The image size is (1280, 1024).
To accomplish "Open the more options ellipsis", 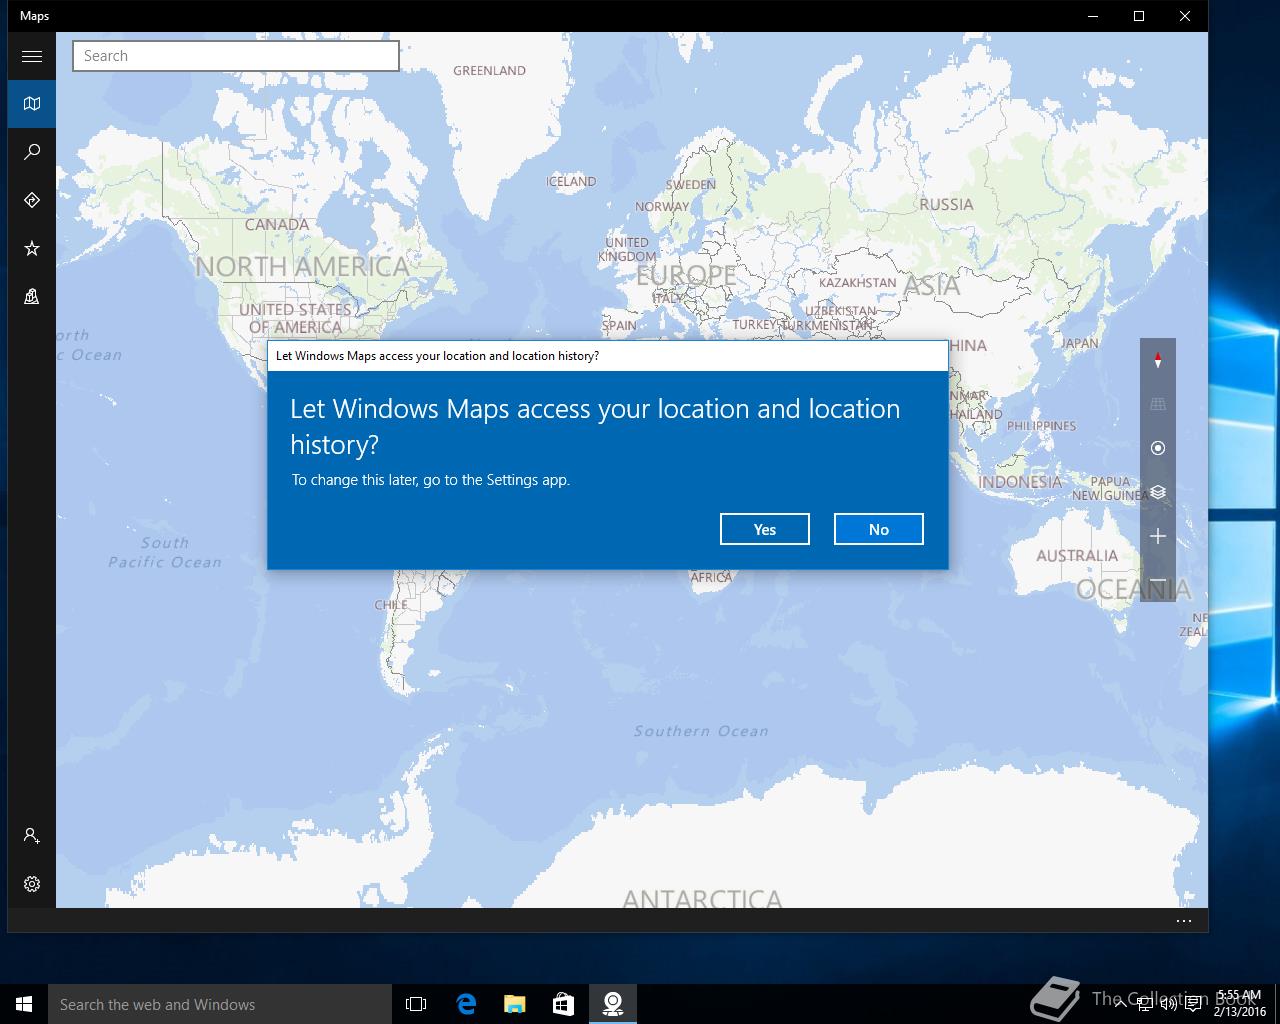I will (x=1184, y=921).
